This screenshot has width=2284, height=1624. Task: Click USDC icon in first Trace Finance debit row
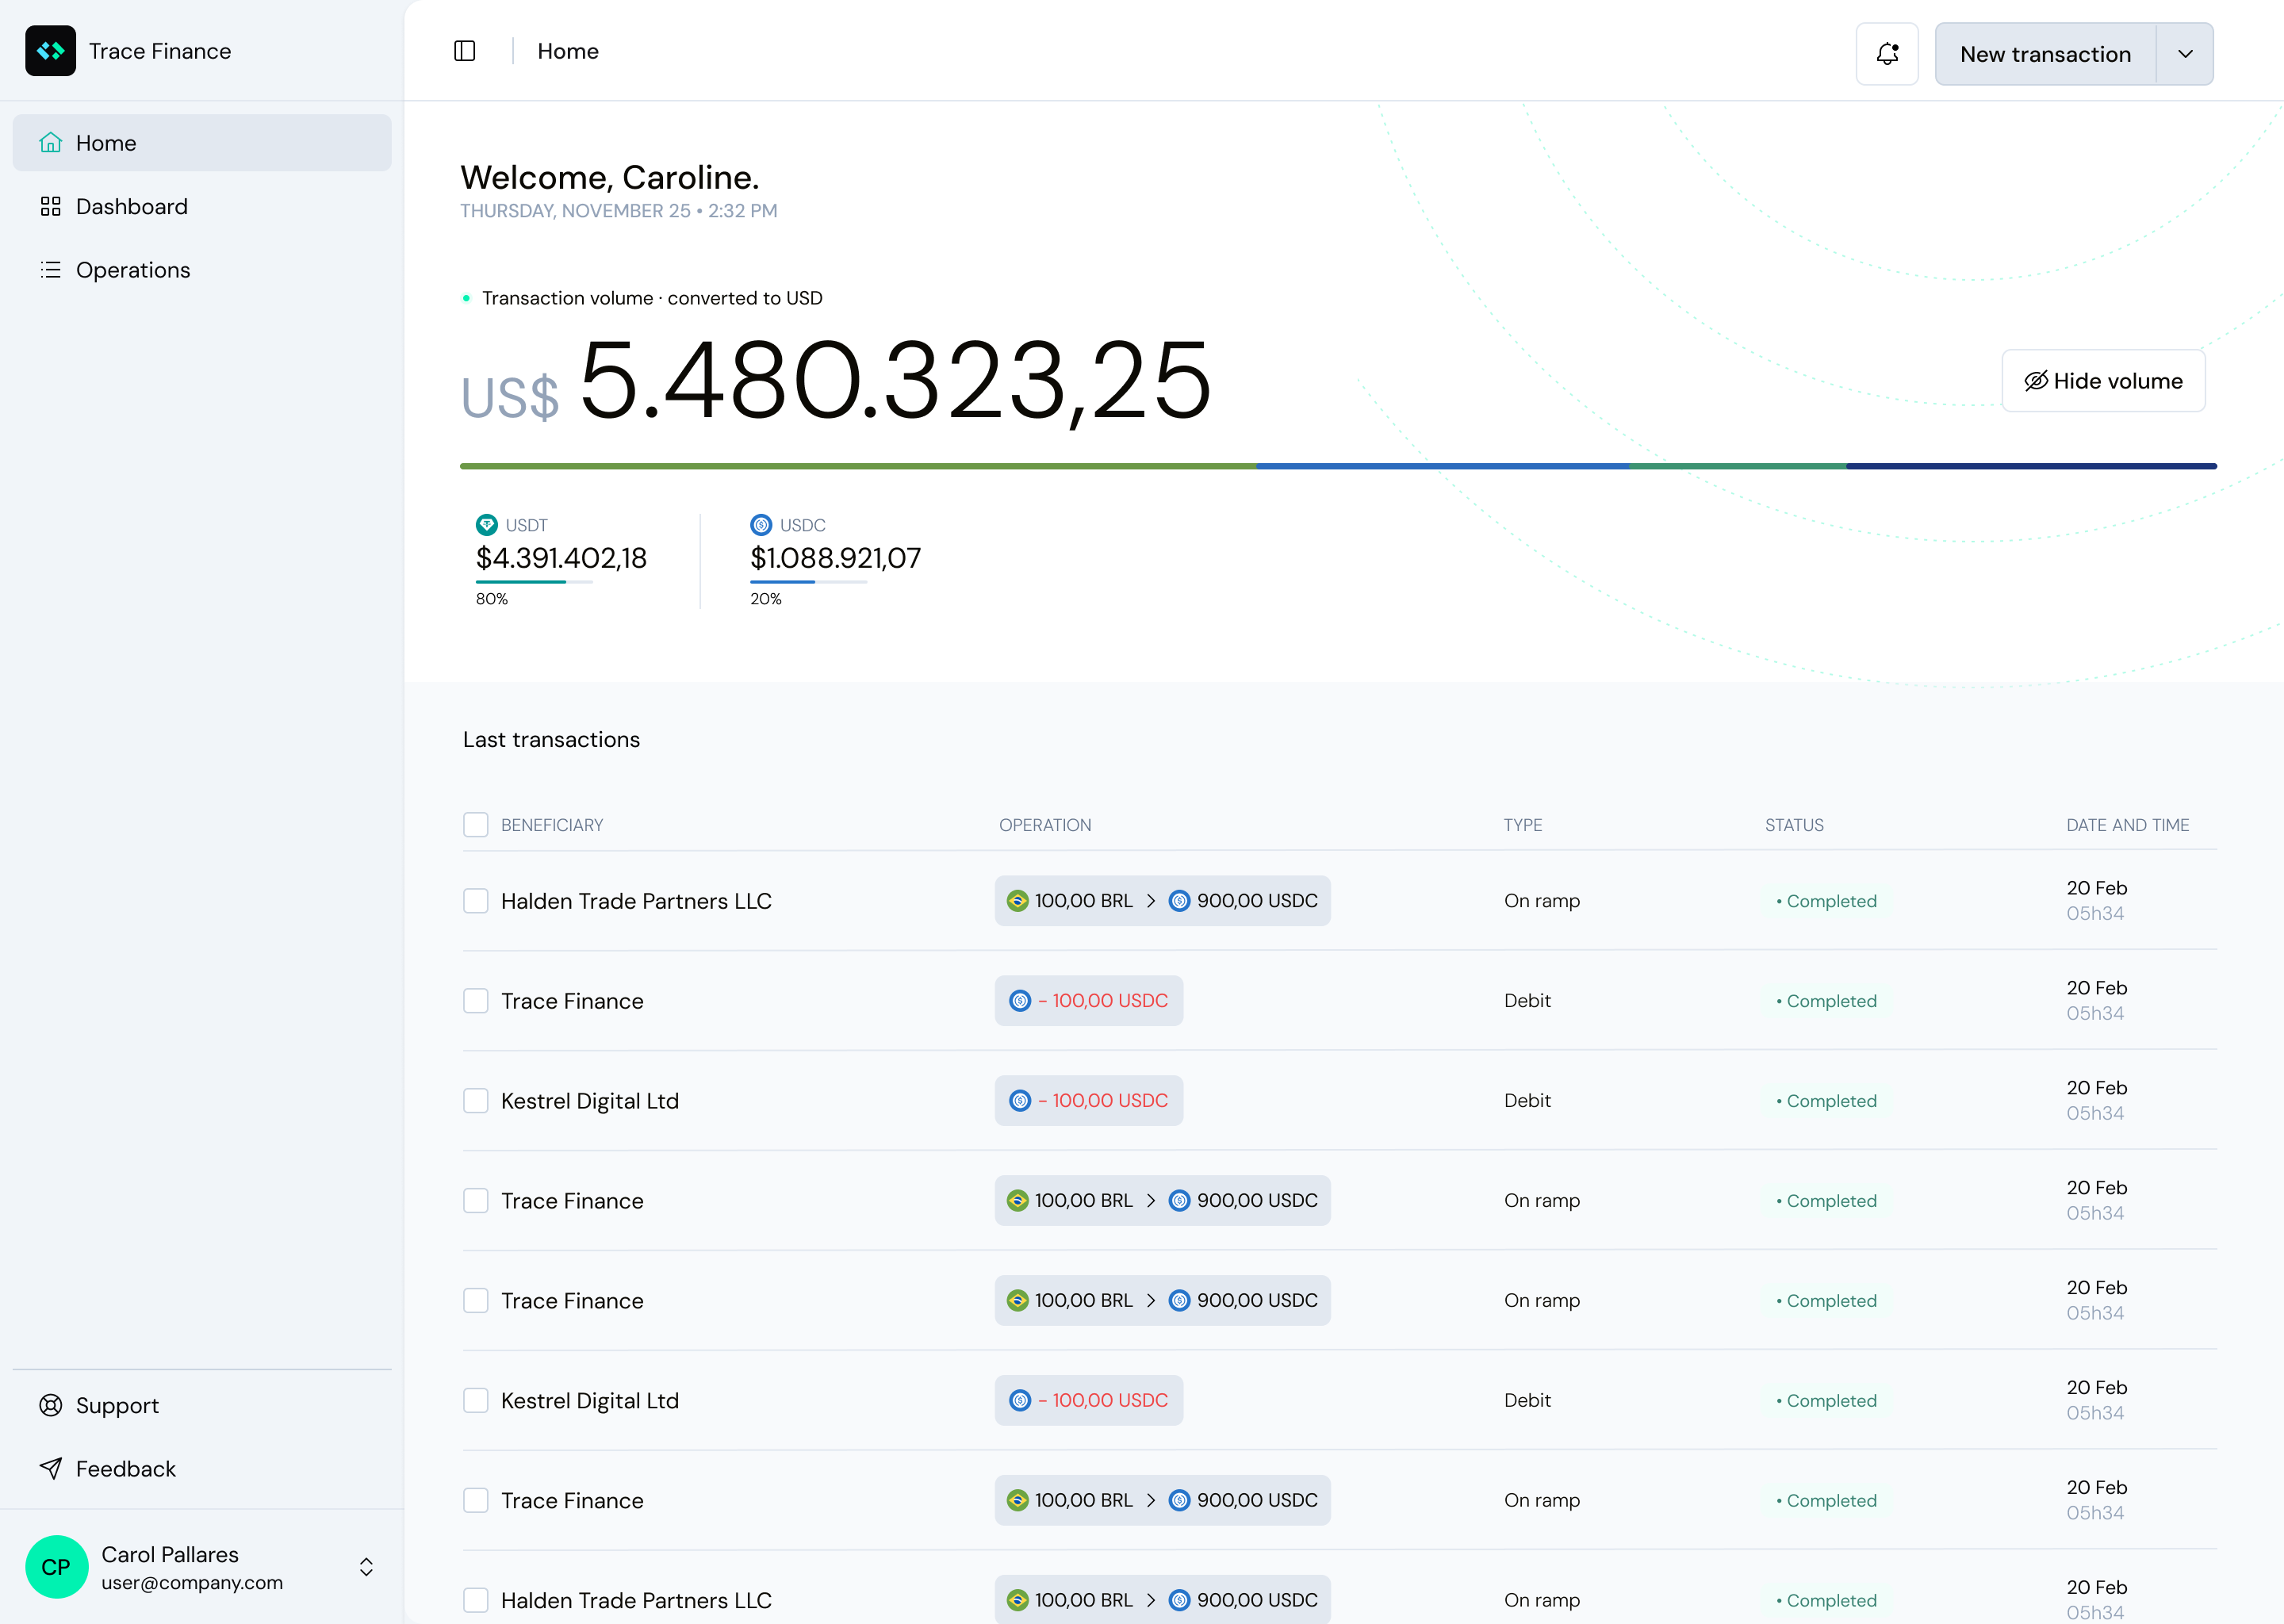[x=1020, y=1001]
